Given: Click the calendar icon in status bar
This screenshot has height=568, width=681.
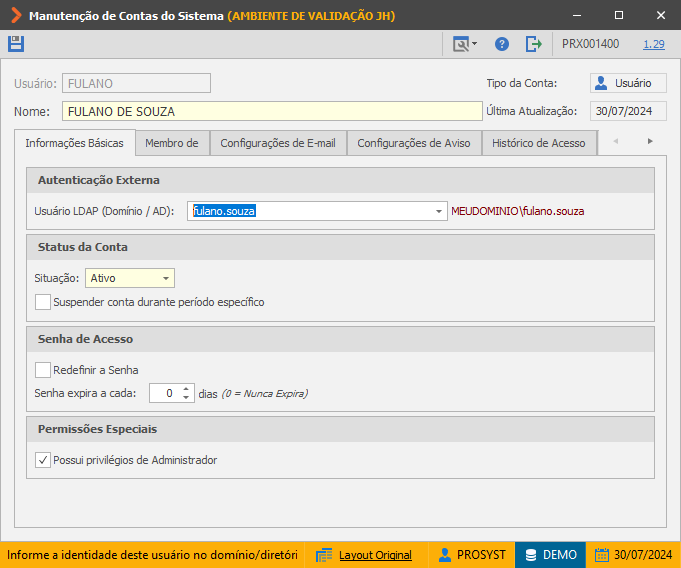Looking at the screenshot, I should 602,555.
